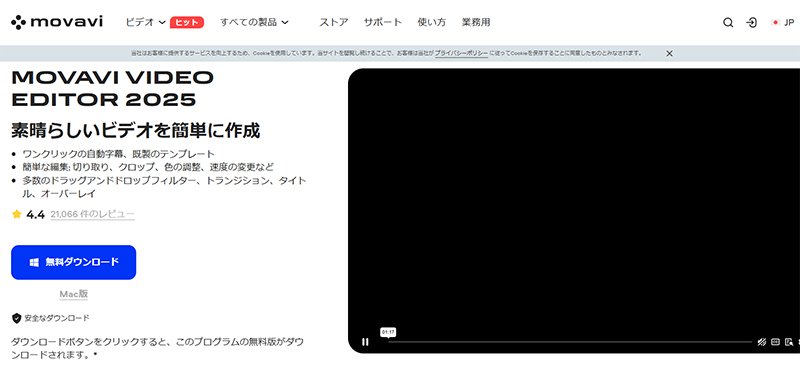Open the プライバシーポリシー link in the cookie banner

click(x=461, y=53)
